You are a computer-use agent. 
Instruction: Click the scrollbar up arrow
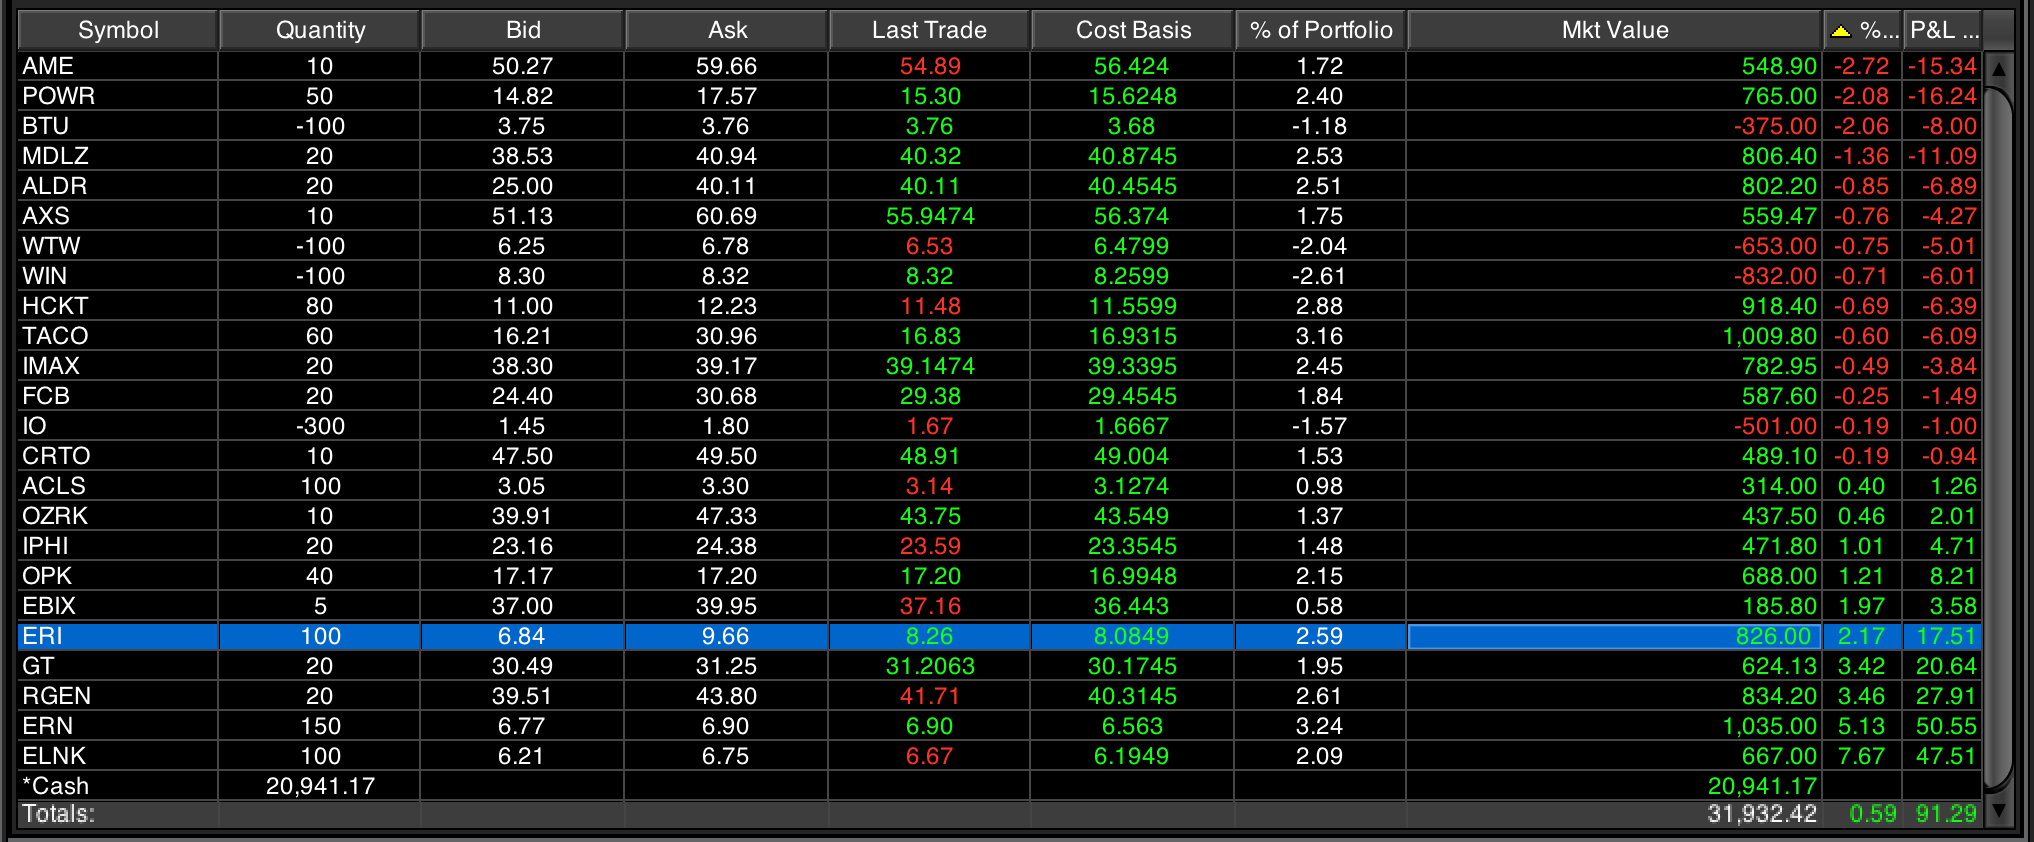[1998, 69]
